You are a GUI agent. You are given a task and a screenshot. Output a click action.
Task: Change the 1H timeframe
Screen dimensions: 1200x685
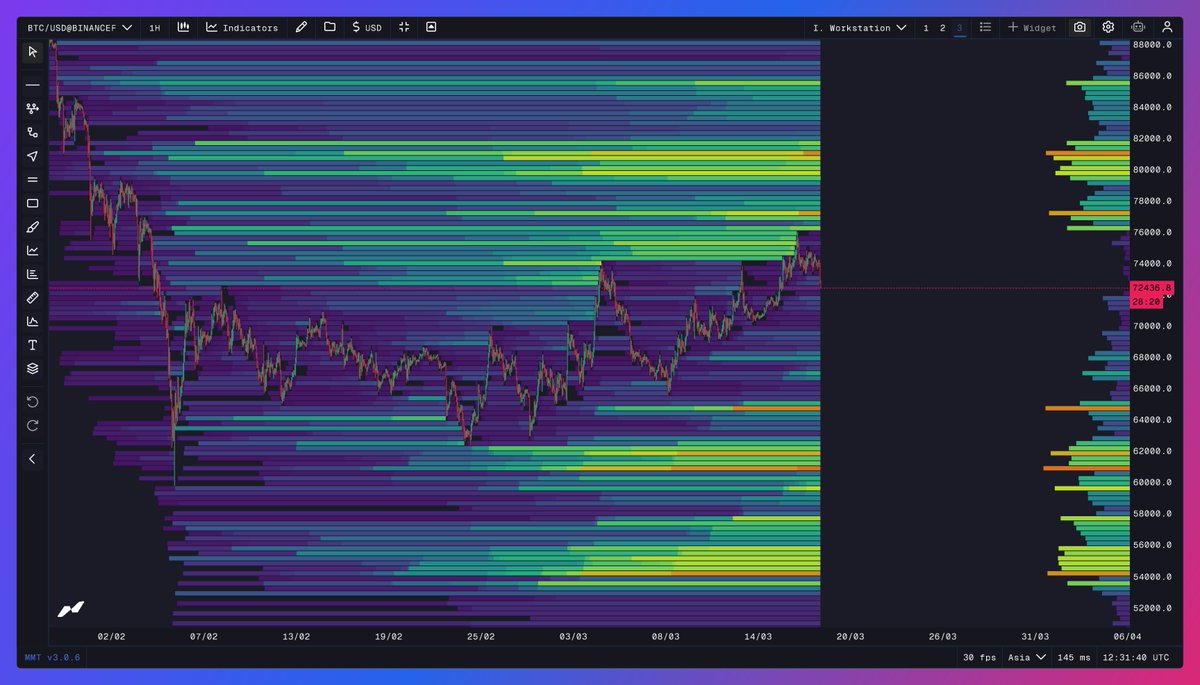[154, 28]
